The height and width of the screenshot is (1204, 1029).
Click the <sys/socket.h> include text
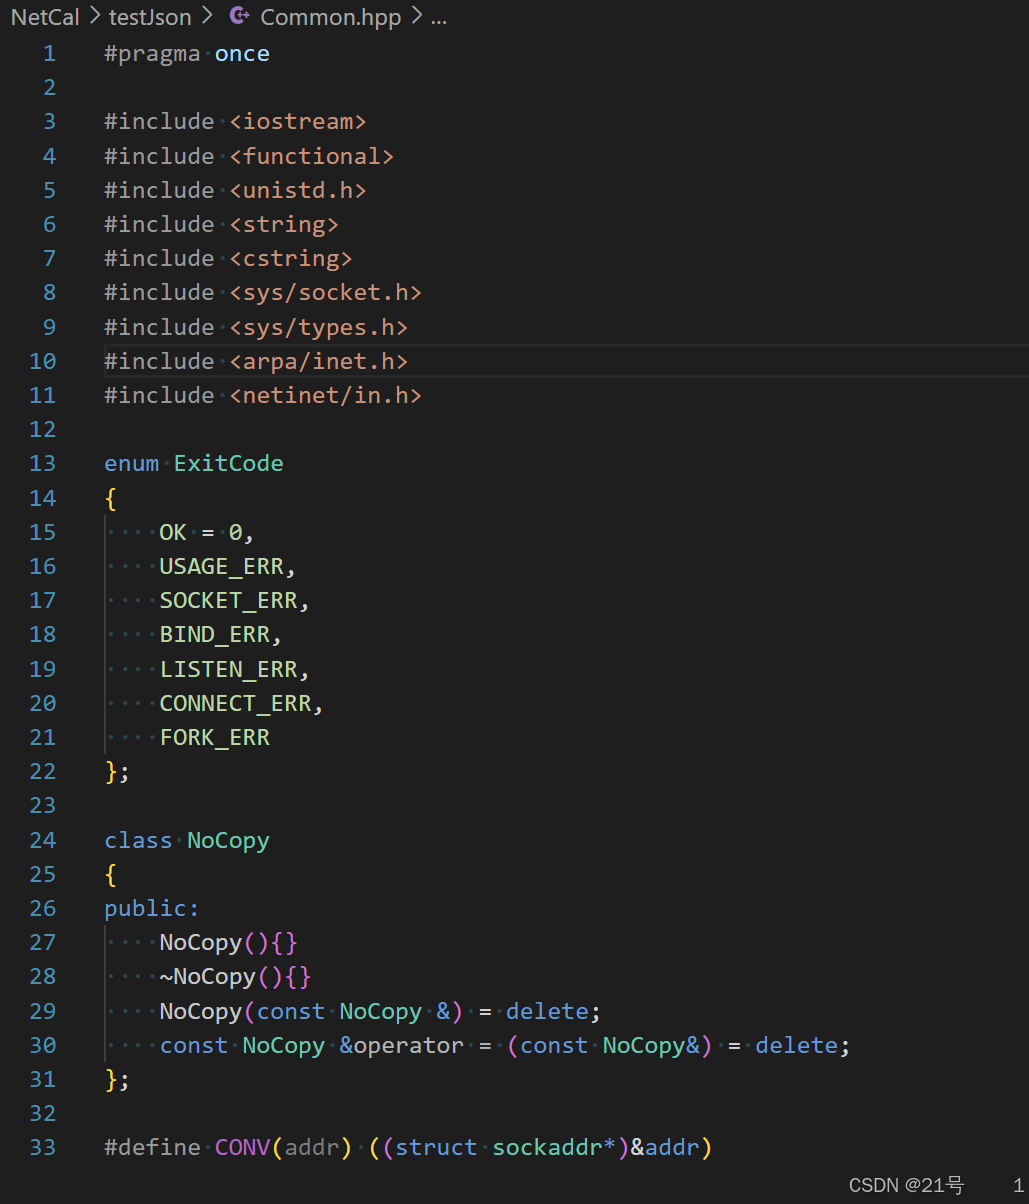pyautogui.click(x=326, y=292)
